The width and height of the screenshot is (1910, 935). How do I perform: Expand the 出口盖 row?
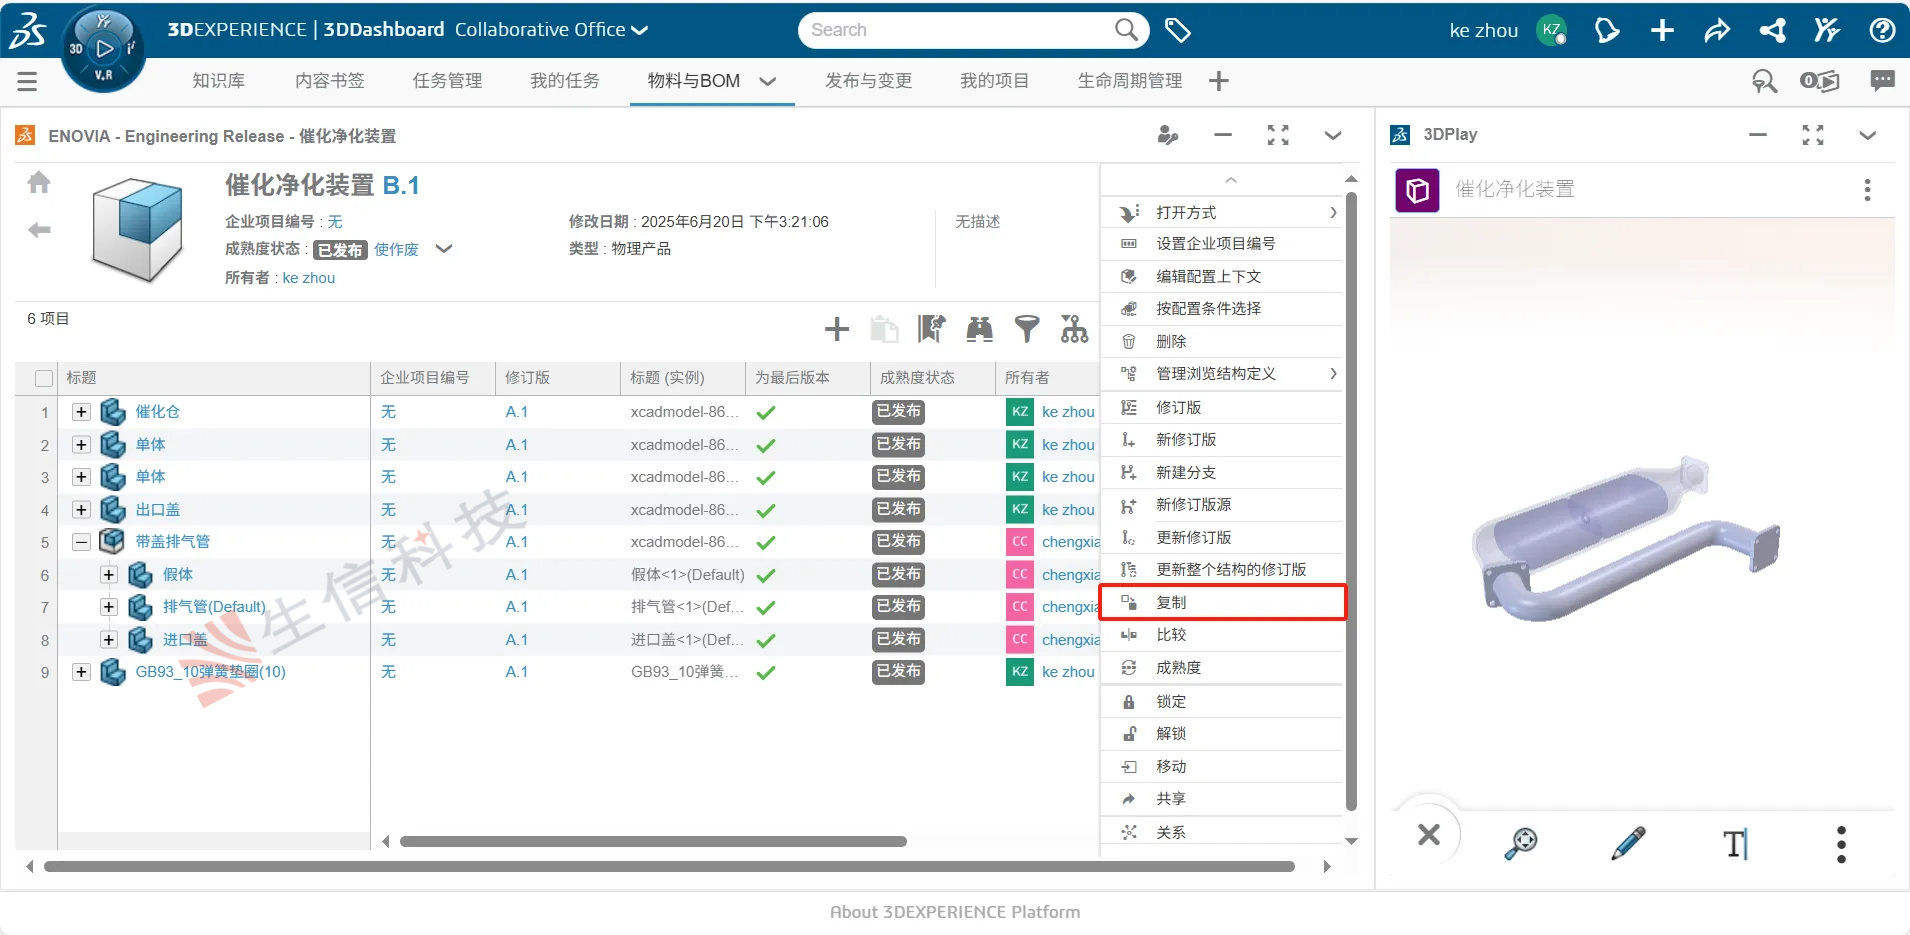click(x=82, y=510)
